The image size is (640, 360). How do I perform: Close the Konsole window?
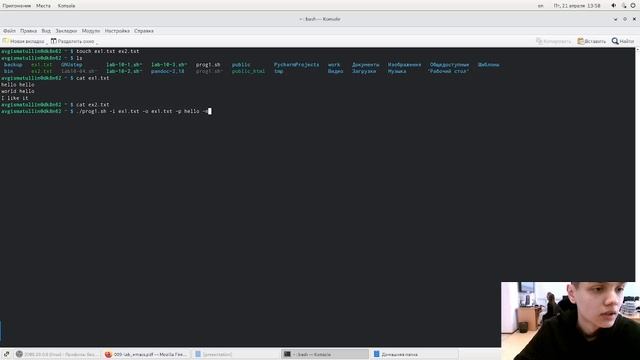pos(634,19)
